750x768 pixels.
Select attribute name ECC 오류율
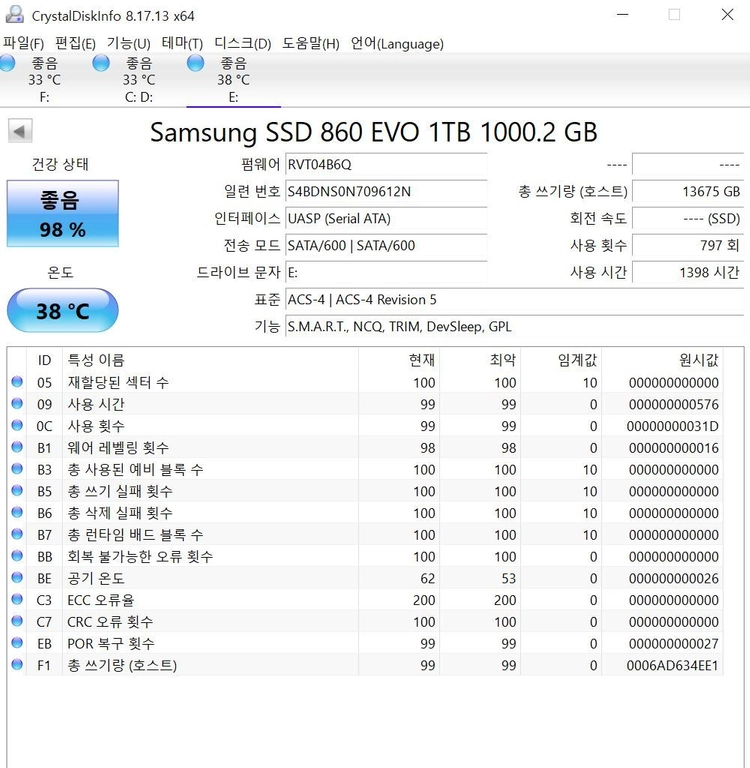click(100, 600)
